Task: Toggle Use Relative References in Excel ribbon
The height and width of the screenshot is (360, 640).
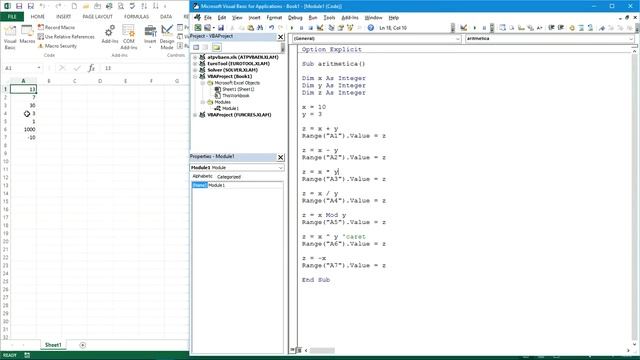Action: click(66, 37)
